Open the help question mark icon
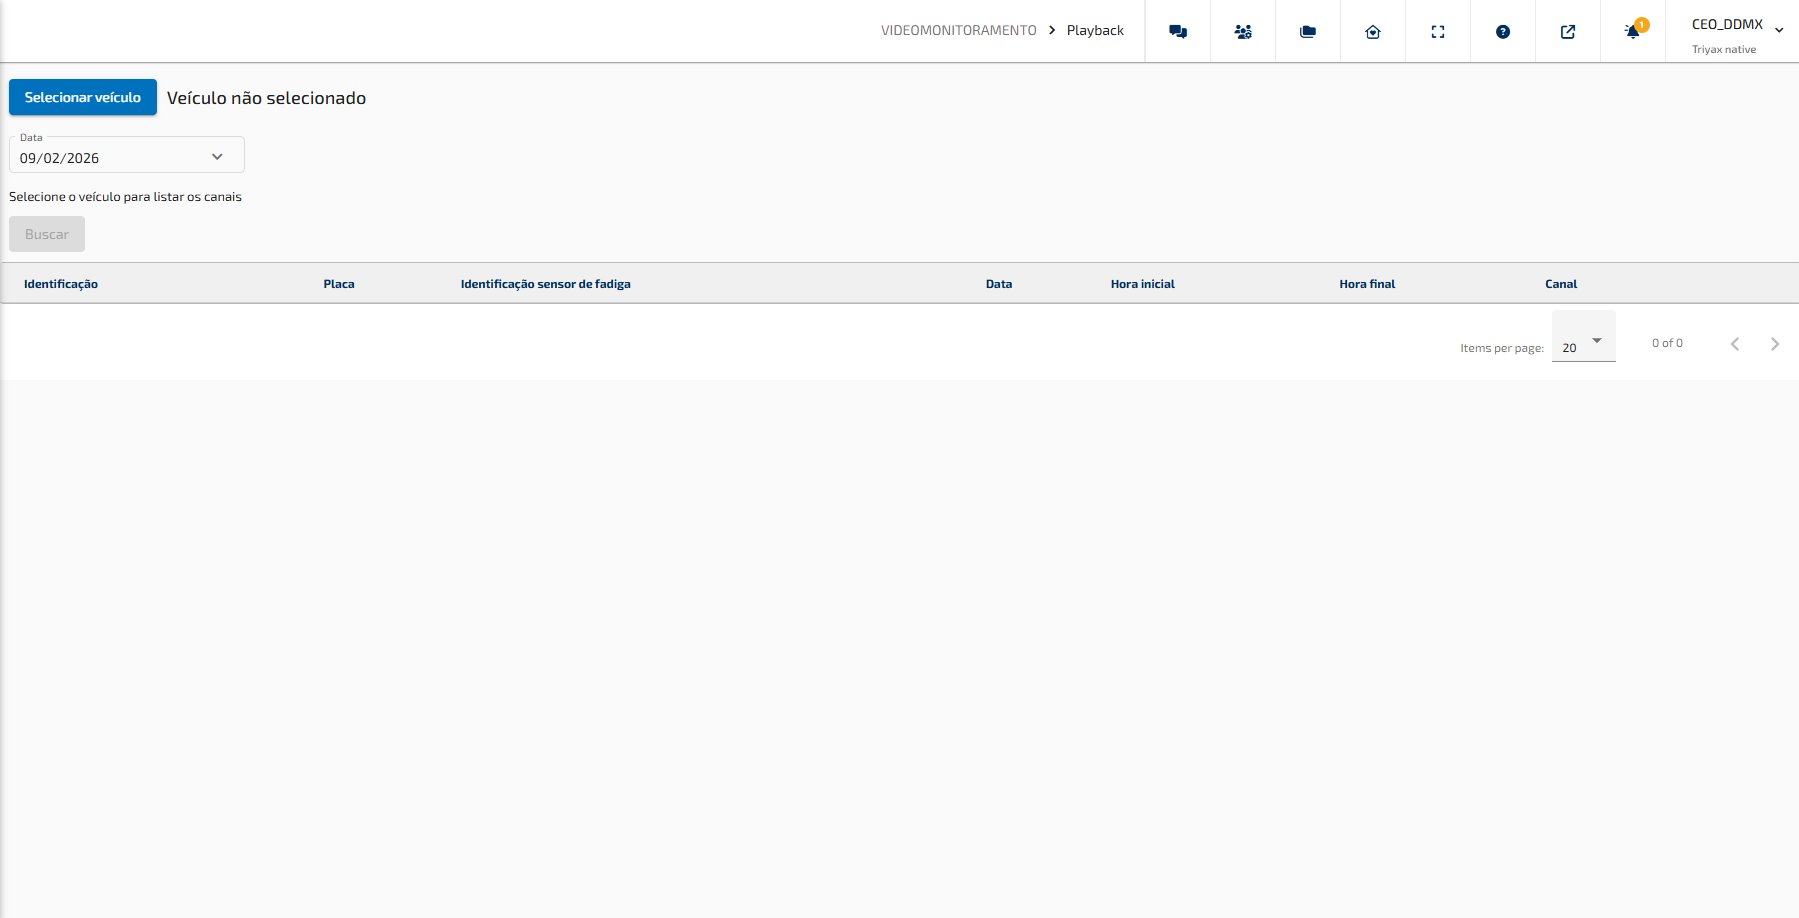1799x918 pixels. [x=1503, y=32]
